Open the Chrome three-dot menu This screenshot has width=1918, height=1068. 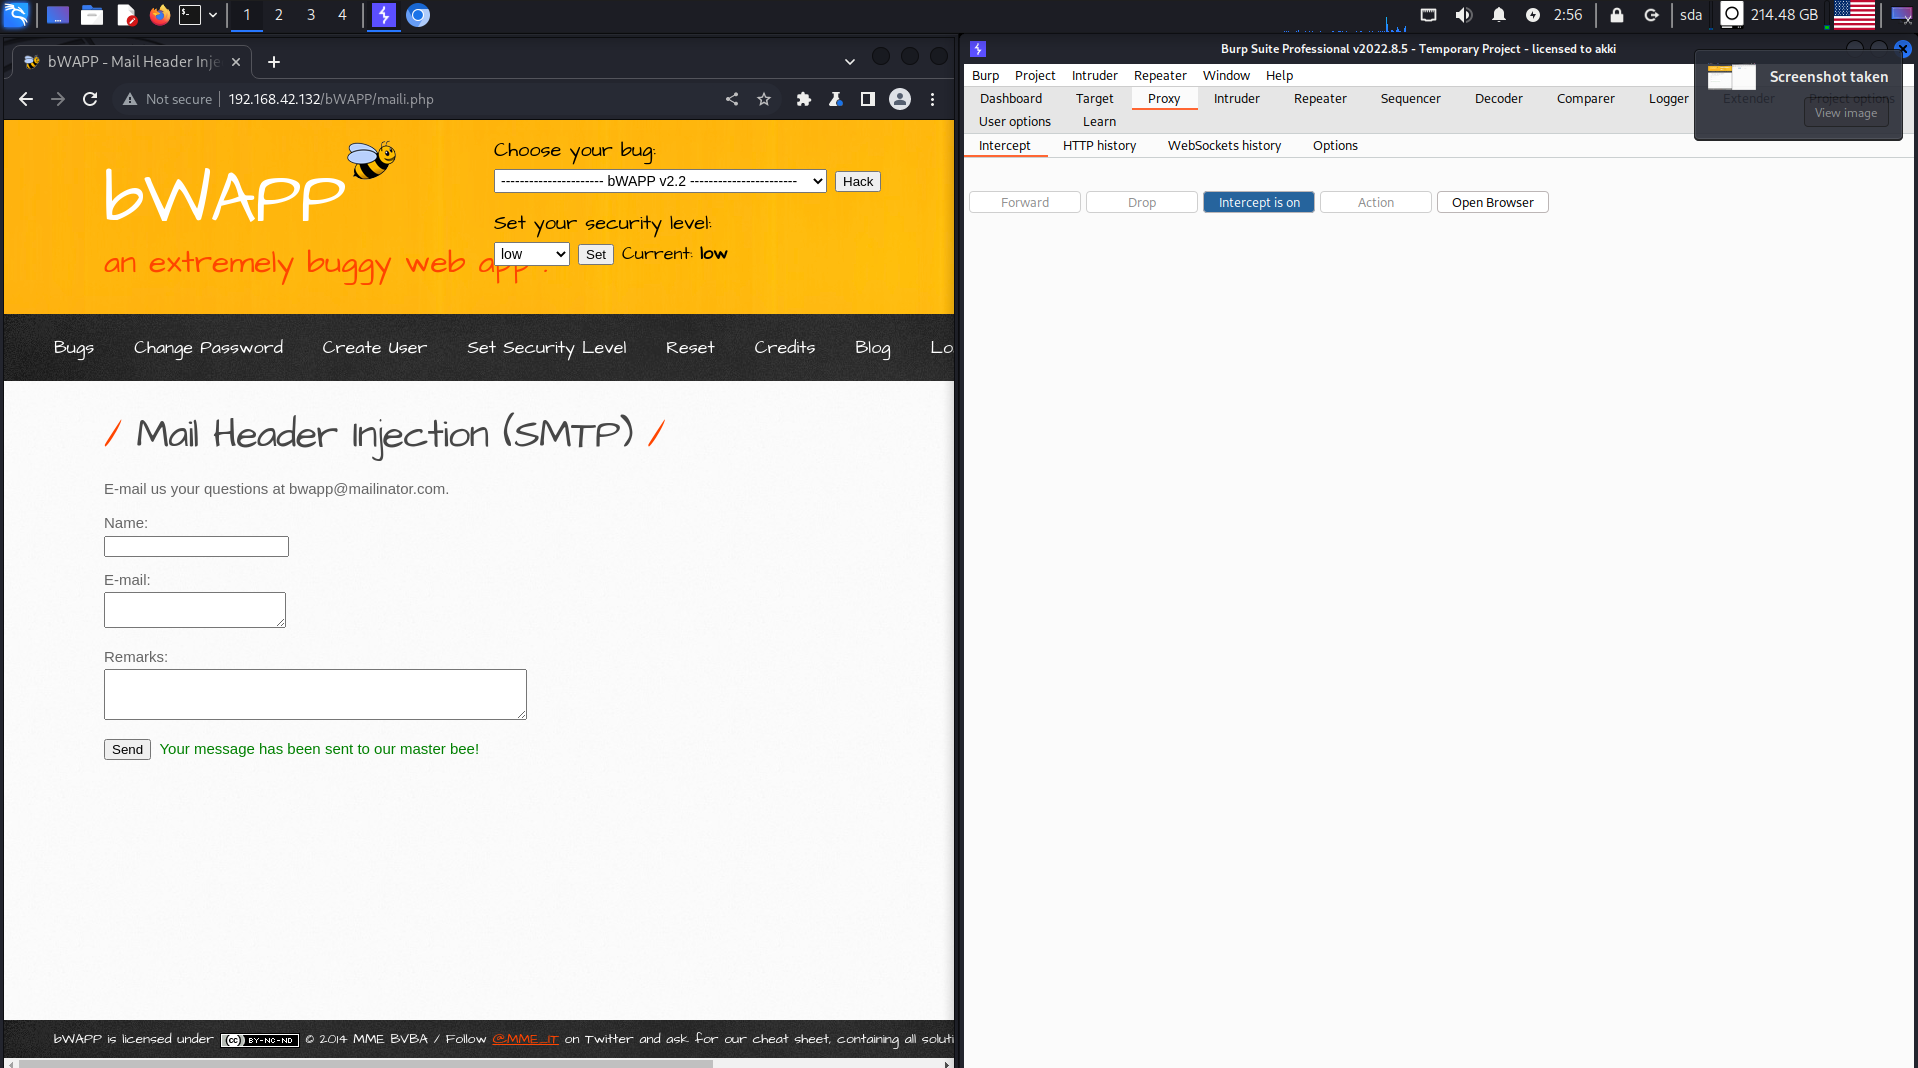coord(932,99)
